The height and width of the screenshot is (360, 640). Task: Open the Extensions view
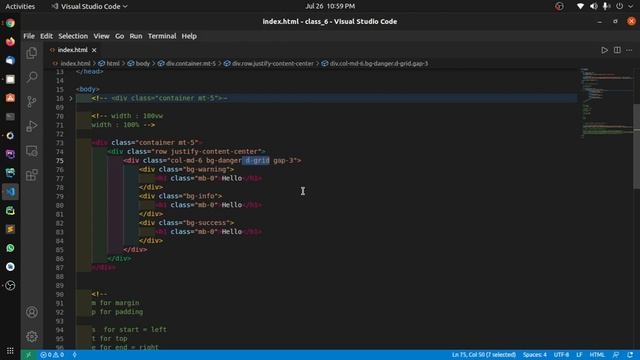click(x=32, y=175)
